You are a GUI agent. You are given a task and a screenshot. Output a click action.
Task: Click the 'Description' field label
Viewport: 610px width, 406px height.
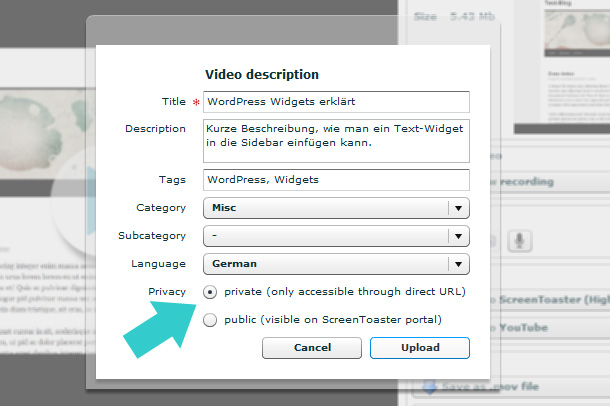(x=155, y=129)
